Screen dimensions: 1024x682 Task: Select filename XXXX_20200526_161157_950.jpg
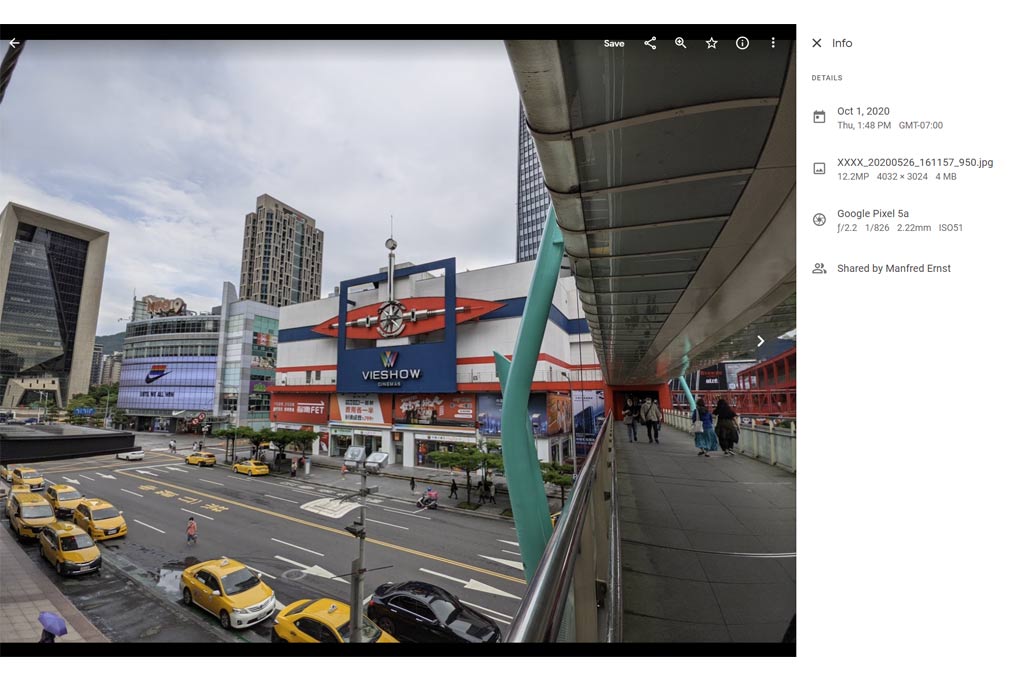[x=915, y=163]
